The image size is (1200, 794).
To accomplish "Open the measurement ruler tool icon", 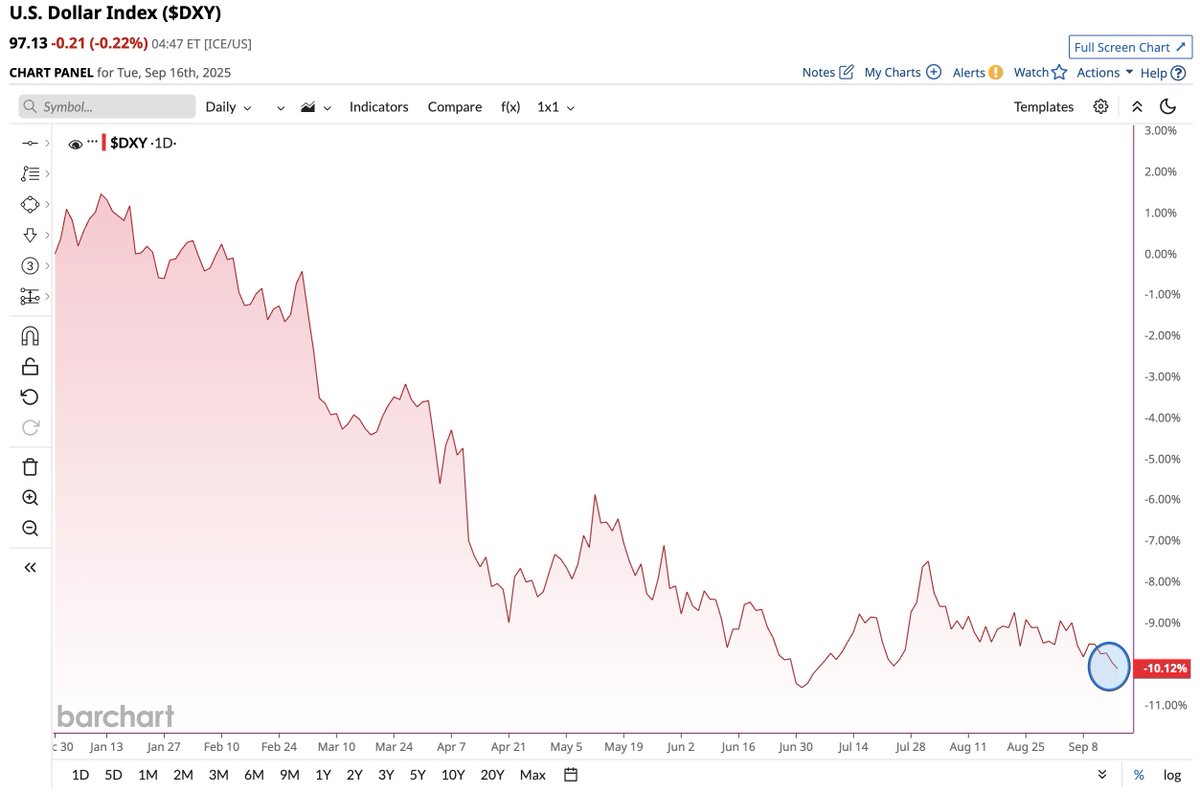I will 29,296.
